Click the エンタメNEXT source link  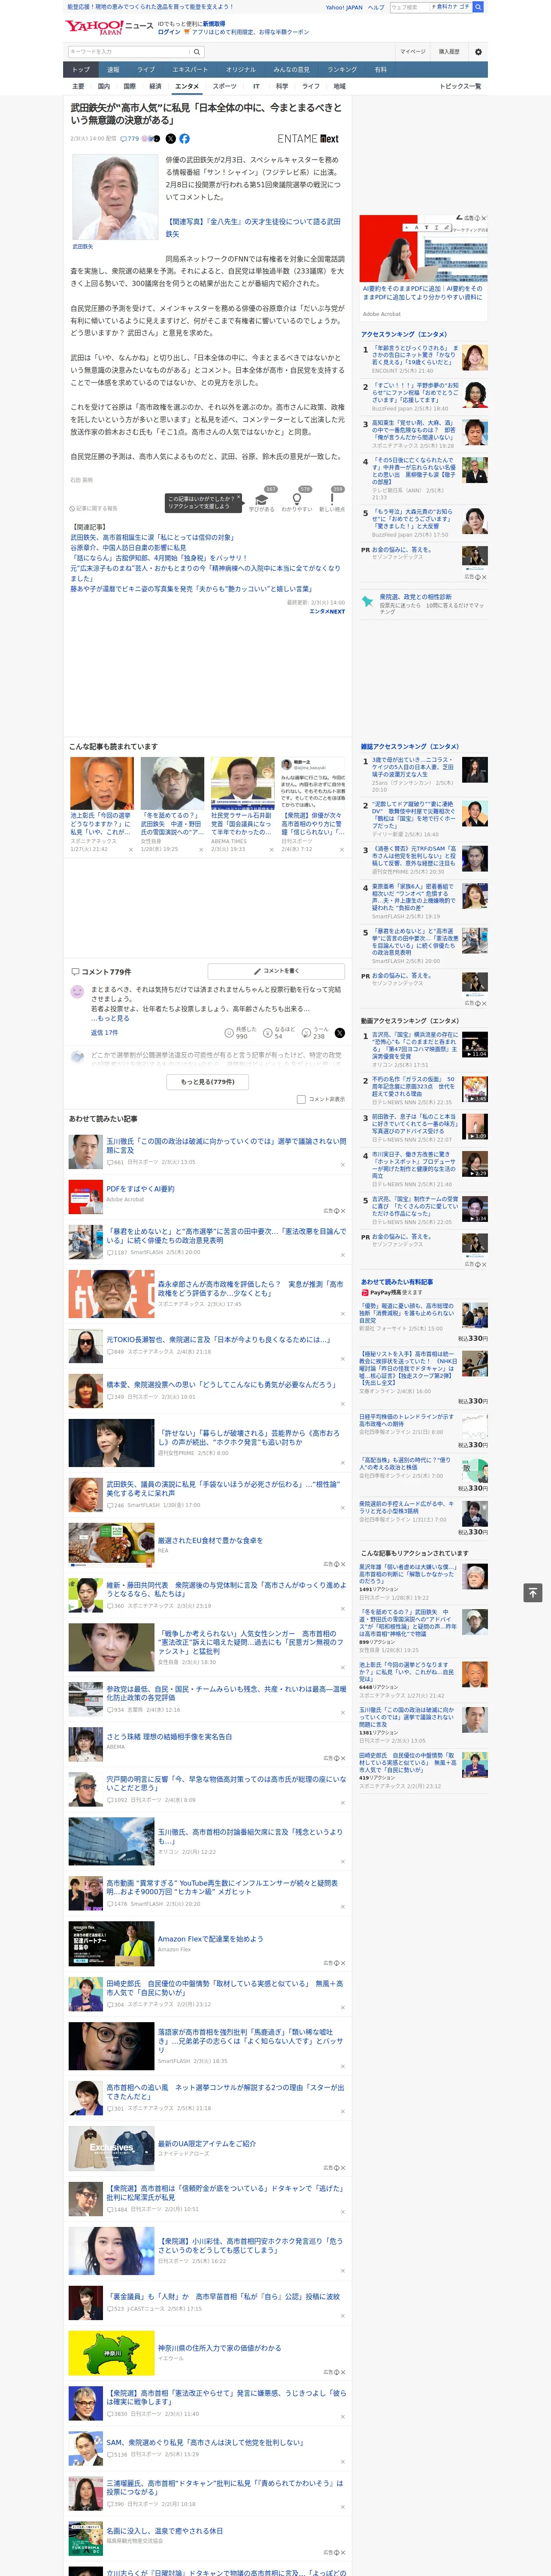327,611
